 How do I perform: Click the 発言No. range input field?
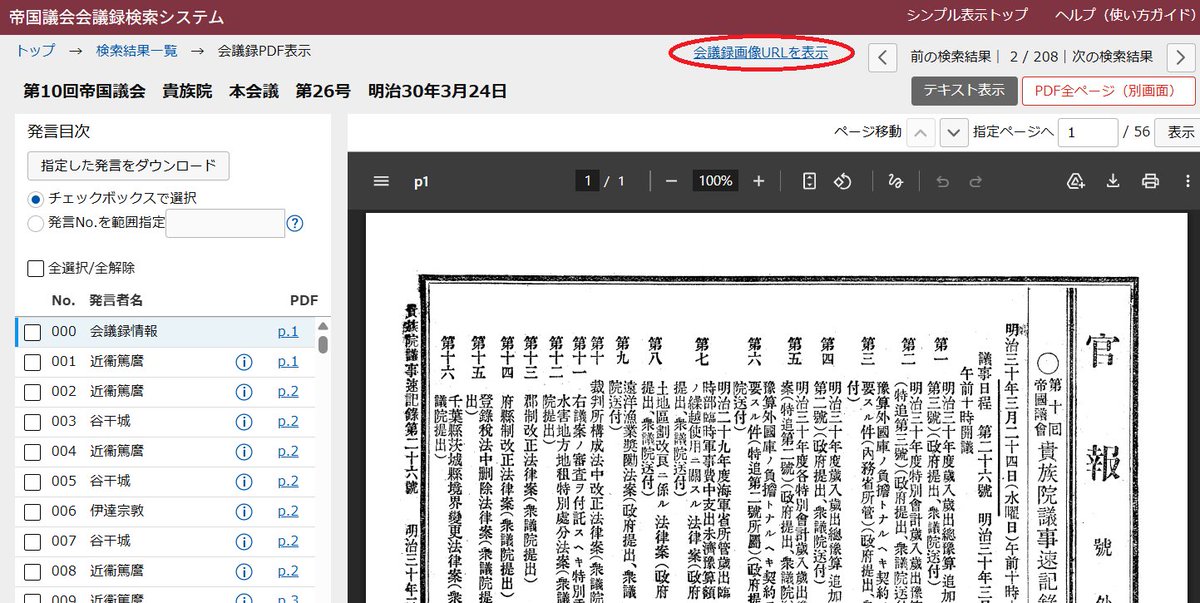click(x=225, y=223)
